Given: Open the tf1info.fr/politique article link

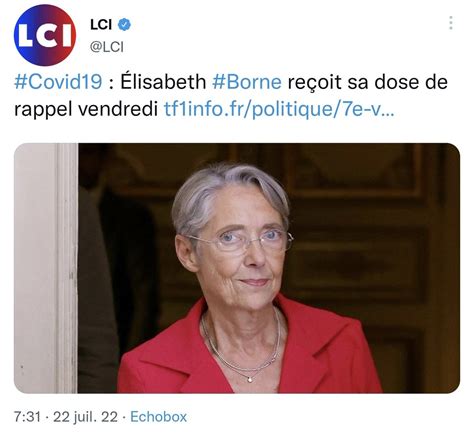Looking at the screenshot, I should click(x=279, y=109).
